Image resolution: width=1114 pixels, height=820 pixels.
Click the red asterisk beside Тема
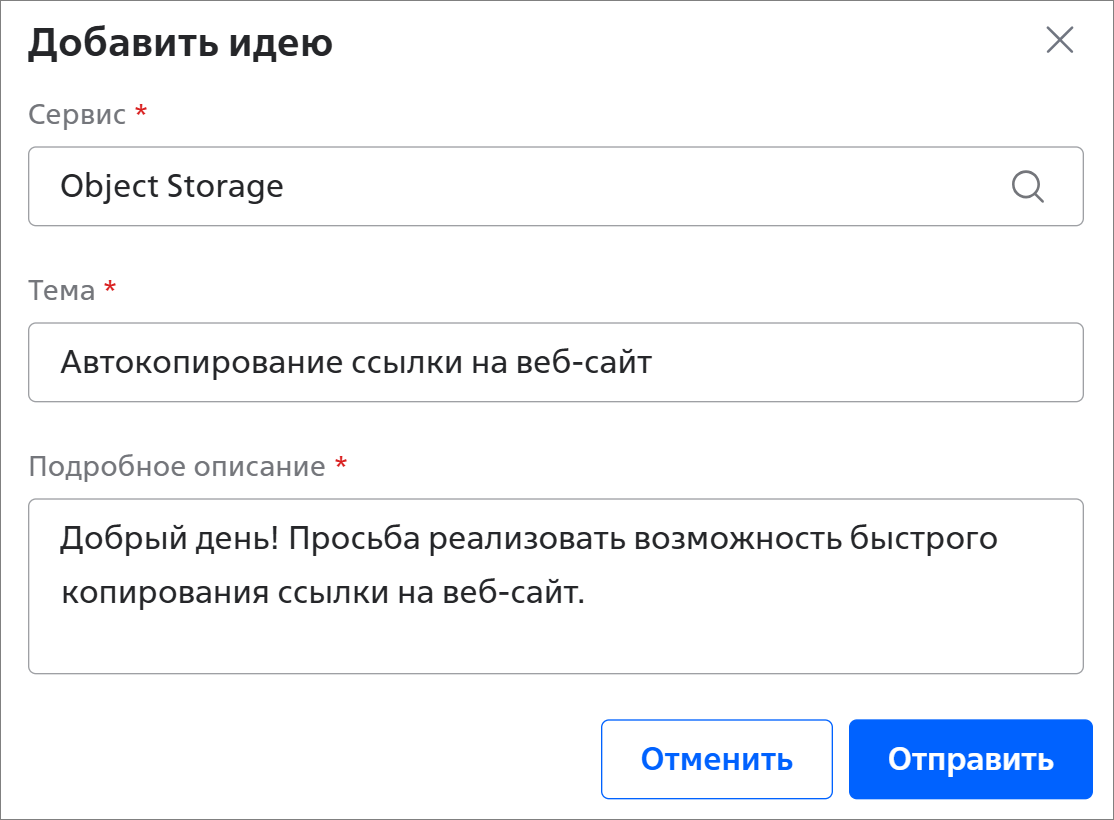(110, 287)
